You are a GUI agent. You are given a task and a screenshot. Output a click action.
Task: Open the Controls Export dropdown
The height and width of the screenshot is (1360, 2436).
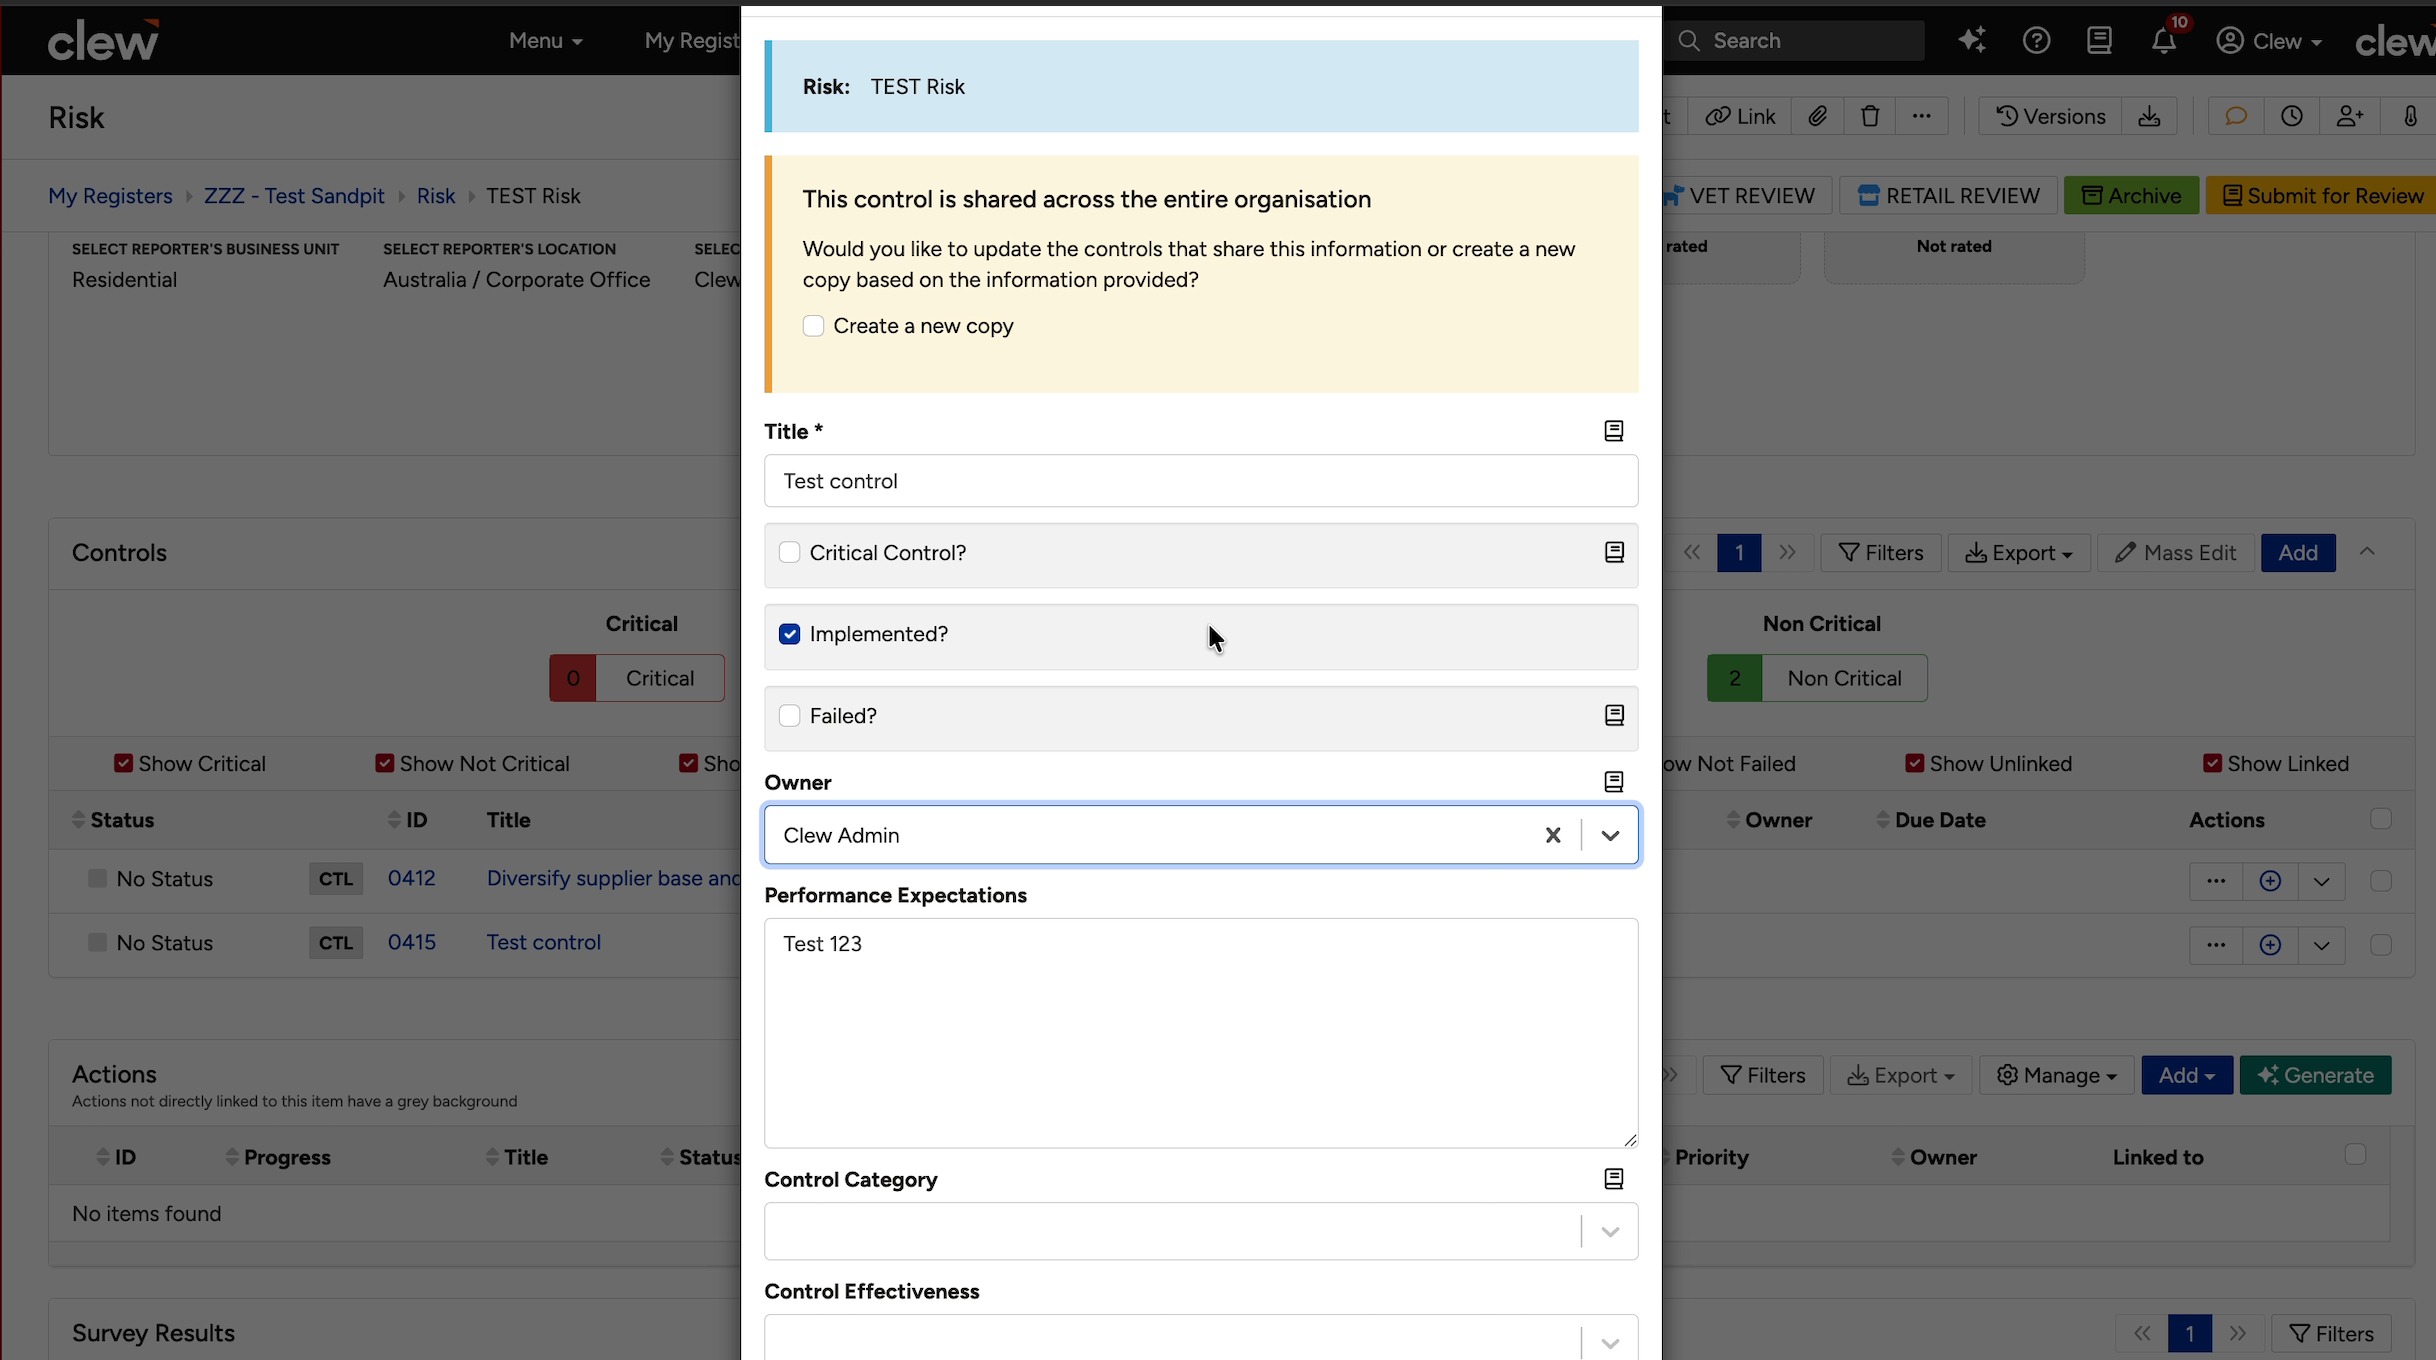(2018, 552)
